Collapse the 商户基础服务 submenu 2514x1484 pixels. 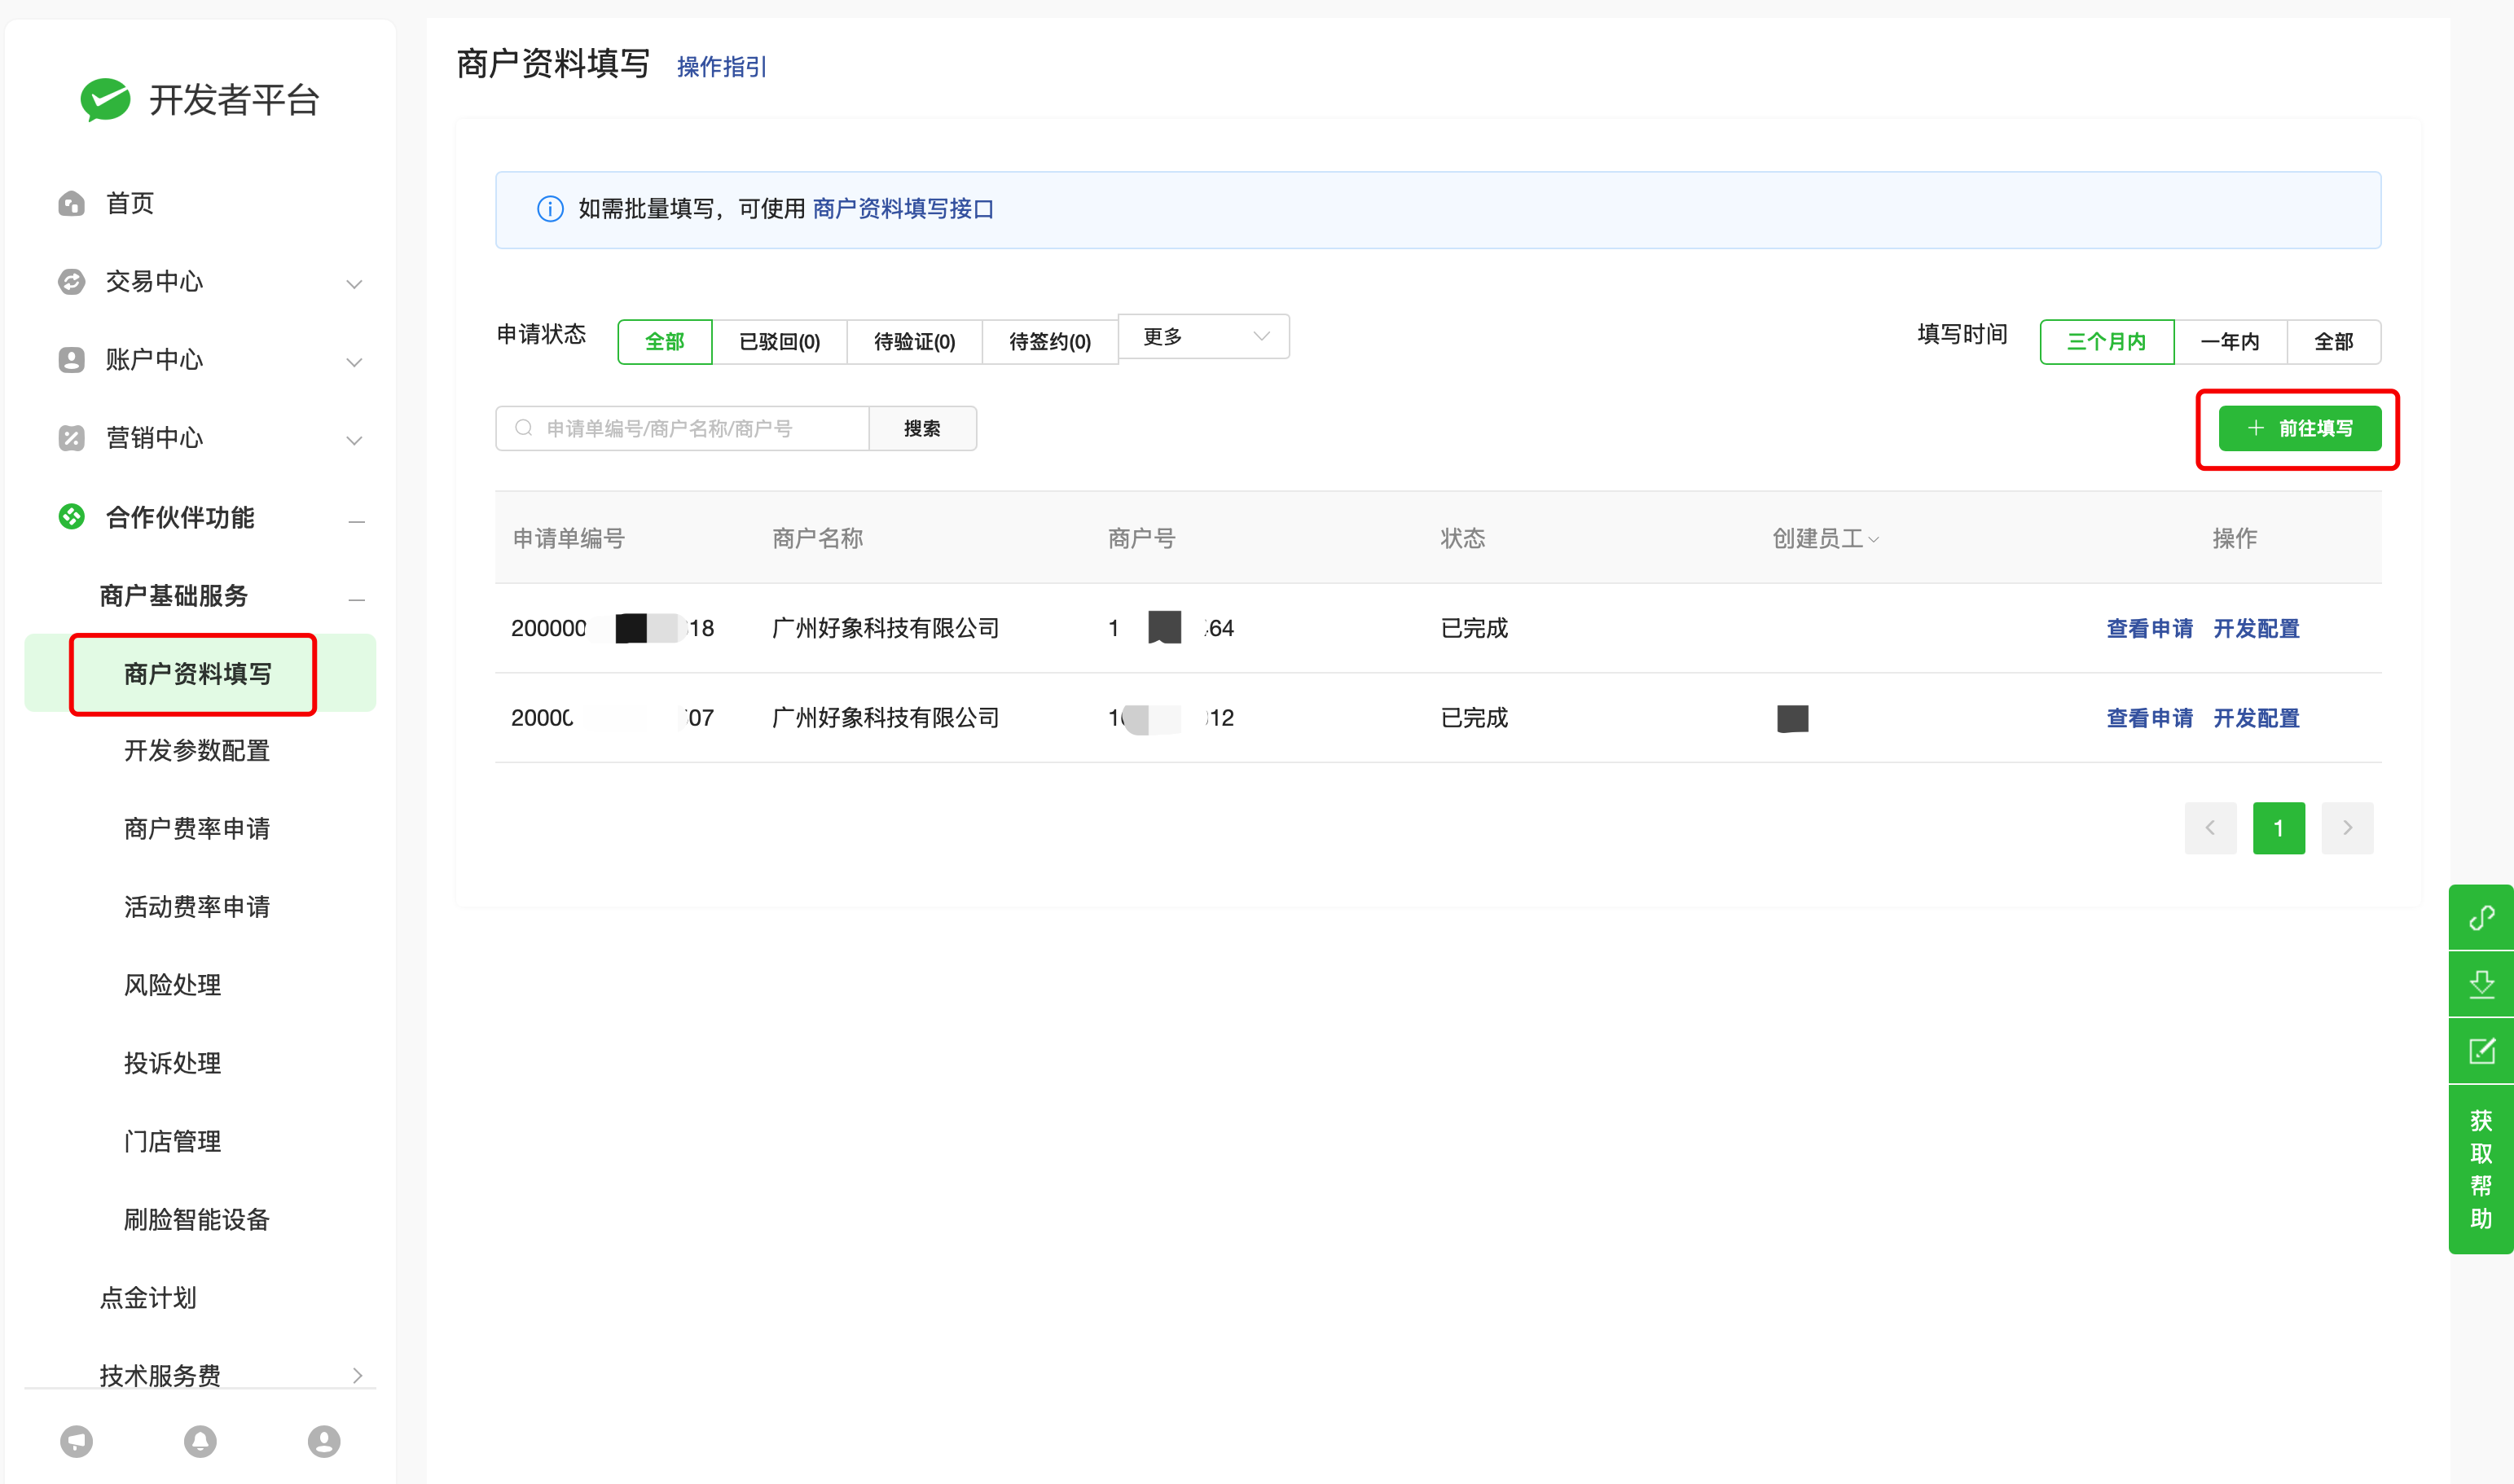point(356,599)
